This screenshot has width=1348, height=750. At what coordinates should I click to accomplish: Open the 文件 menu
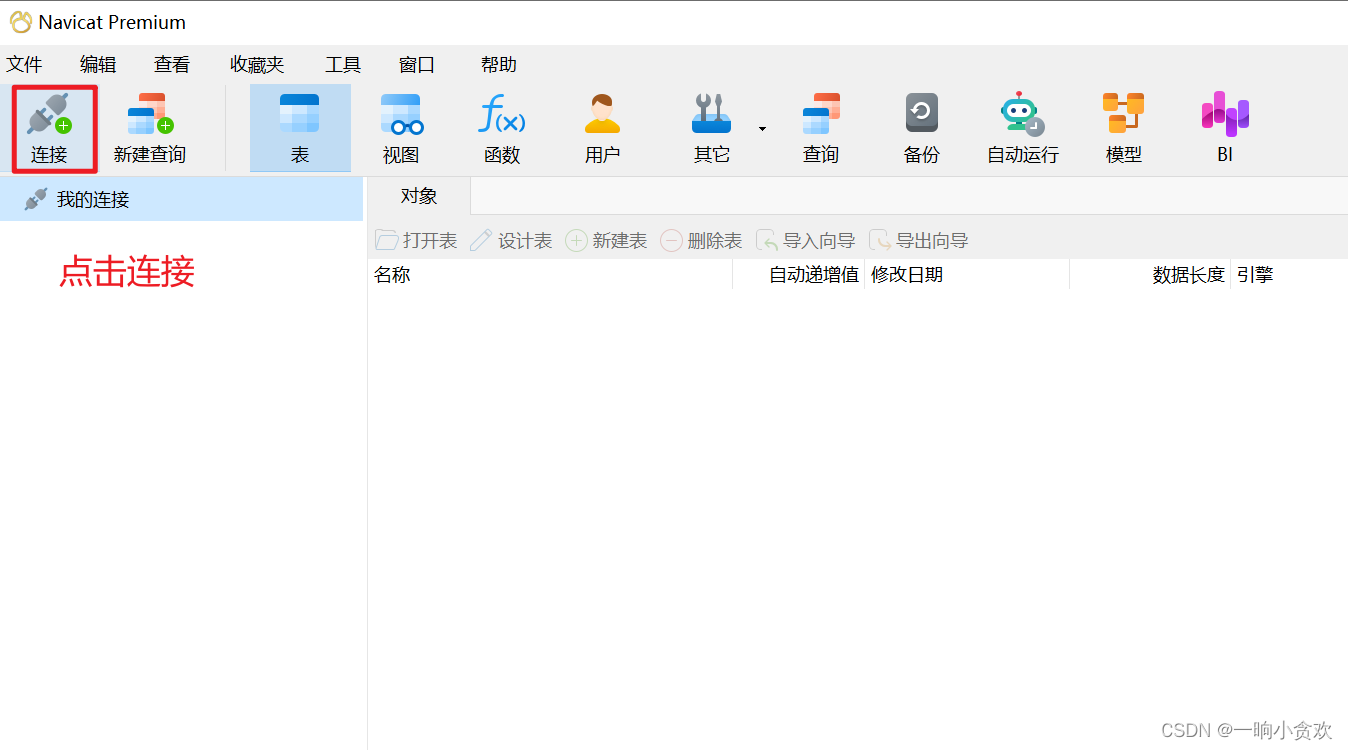click(x=24, y=65)
